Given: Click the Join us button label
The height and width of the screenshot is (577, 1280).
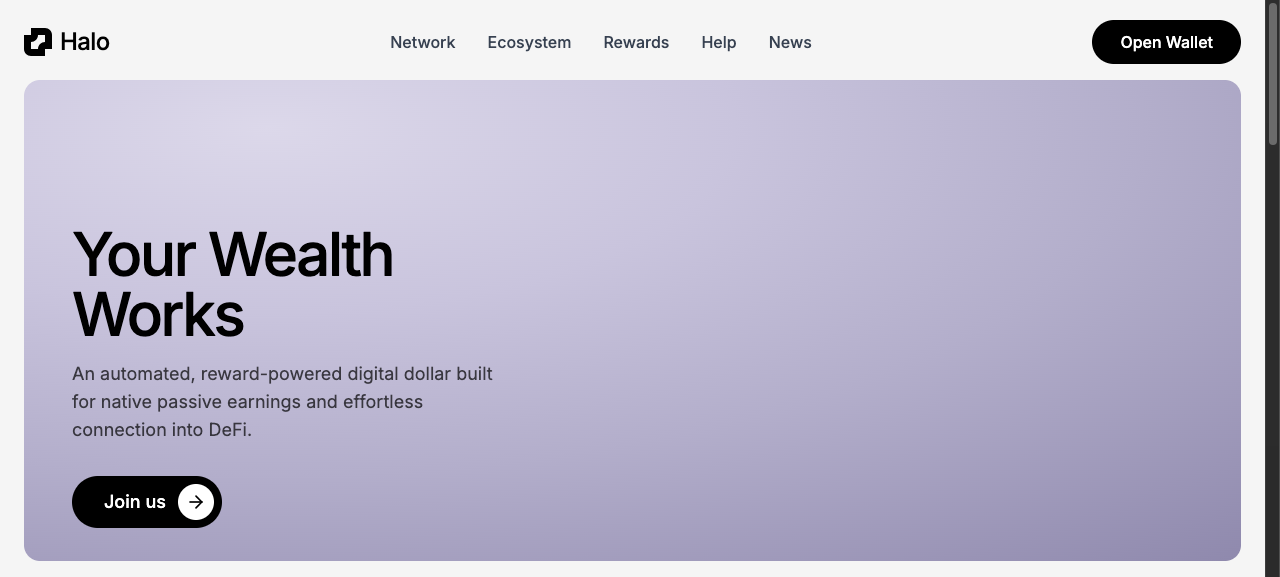Looking at the screenshot, I should 135,502.
